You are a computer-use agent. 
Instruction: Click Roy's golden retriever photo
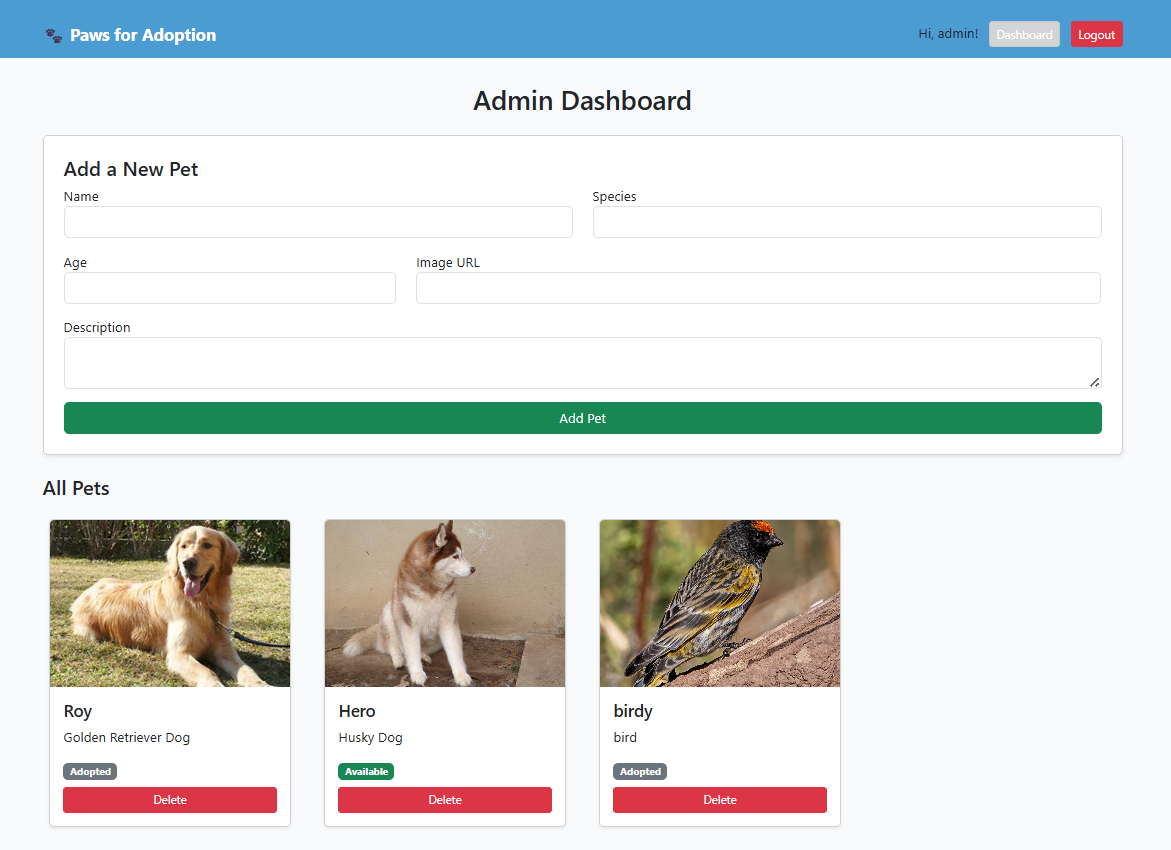(x=170, y=603)
